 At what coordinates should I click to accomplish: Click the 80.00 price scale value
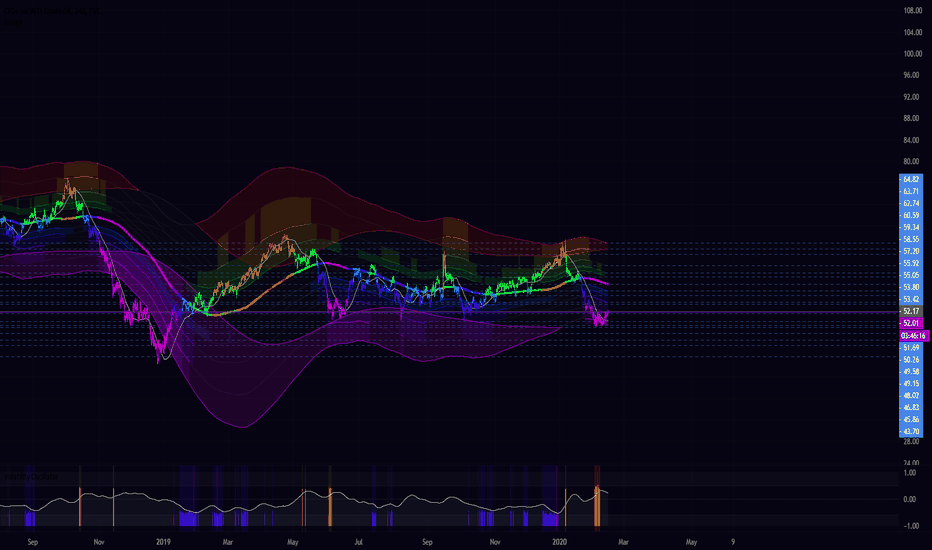tap(912, 161)
